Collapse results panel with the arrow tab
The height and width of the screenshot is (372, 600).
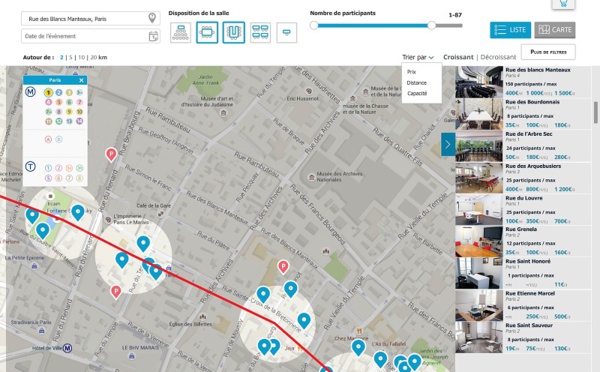pos(448,144)
